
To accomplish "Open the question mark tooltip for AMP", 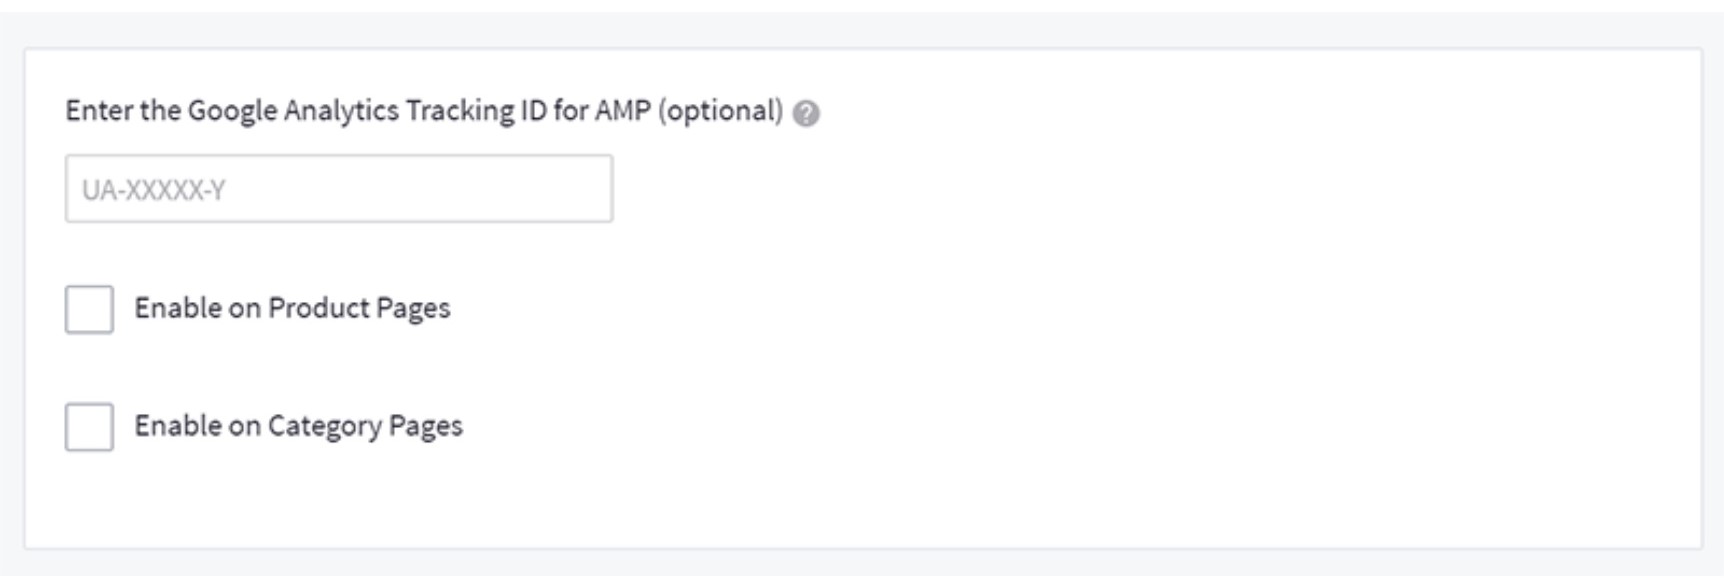I will (x=806, y=114).
